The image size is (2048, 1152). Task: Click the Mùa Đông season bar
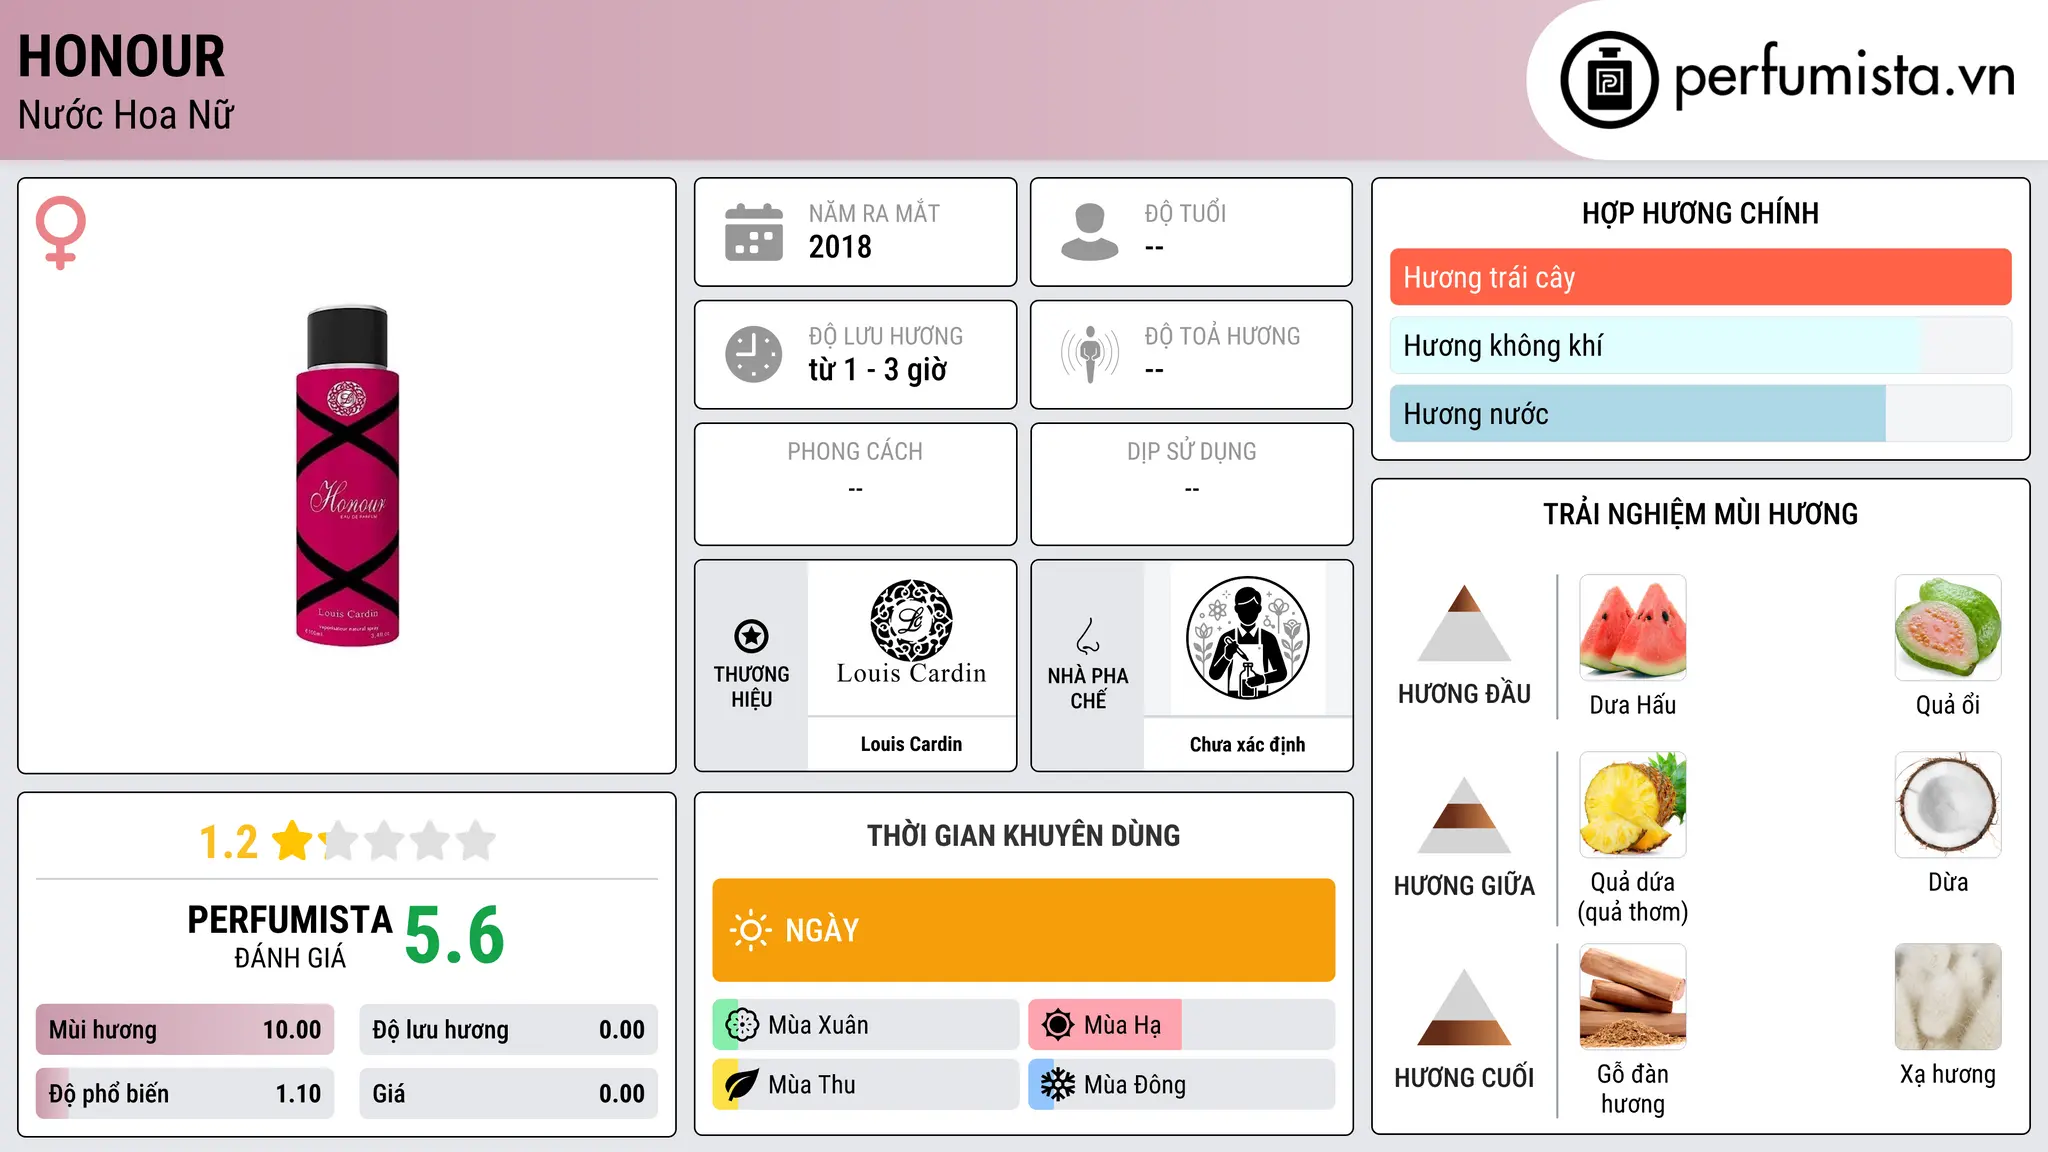(x=1181, y=1085)
